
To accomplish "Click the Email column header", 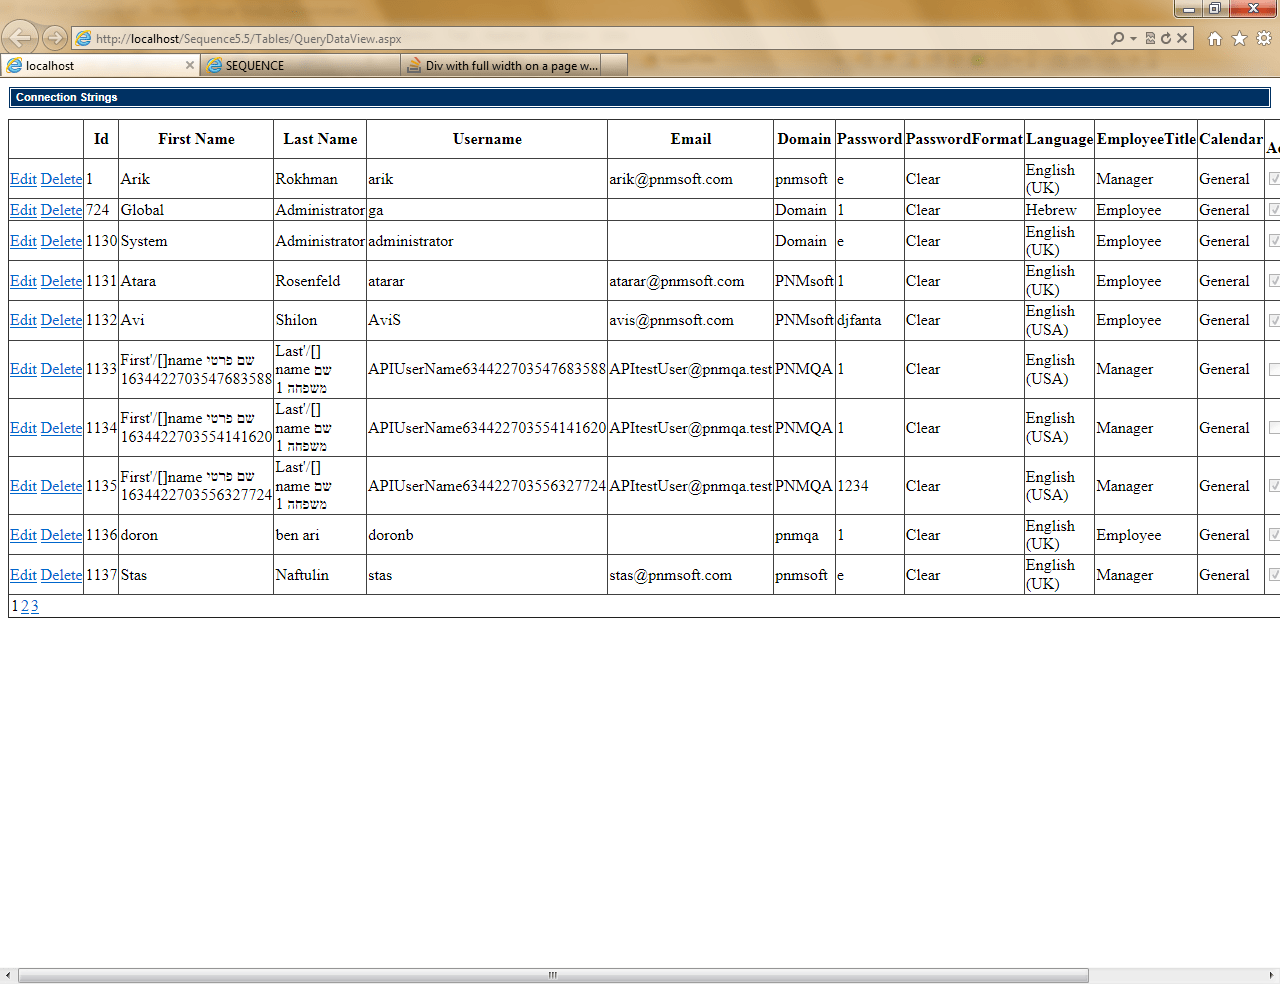I will click(691, 139).
